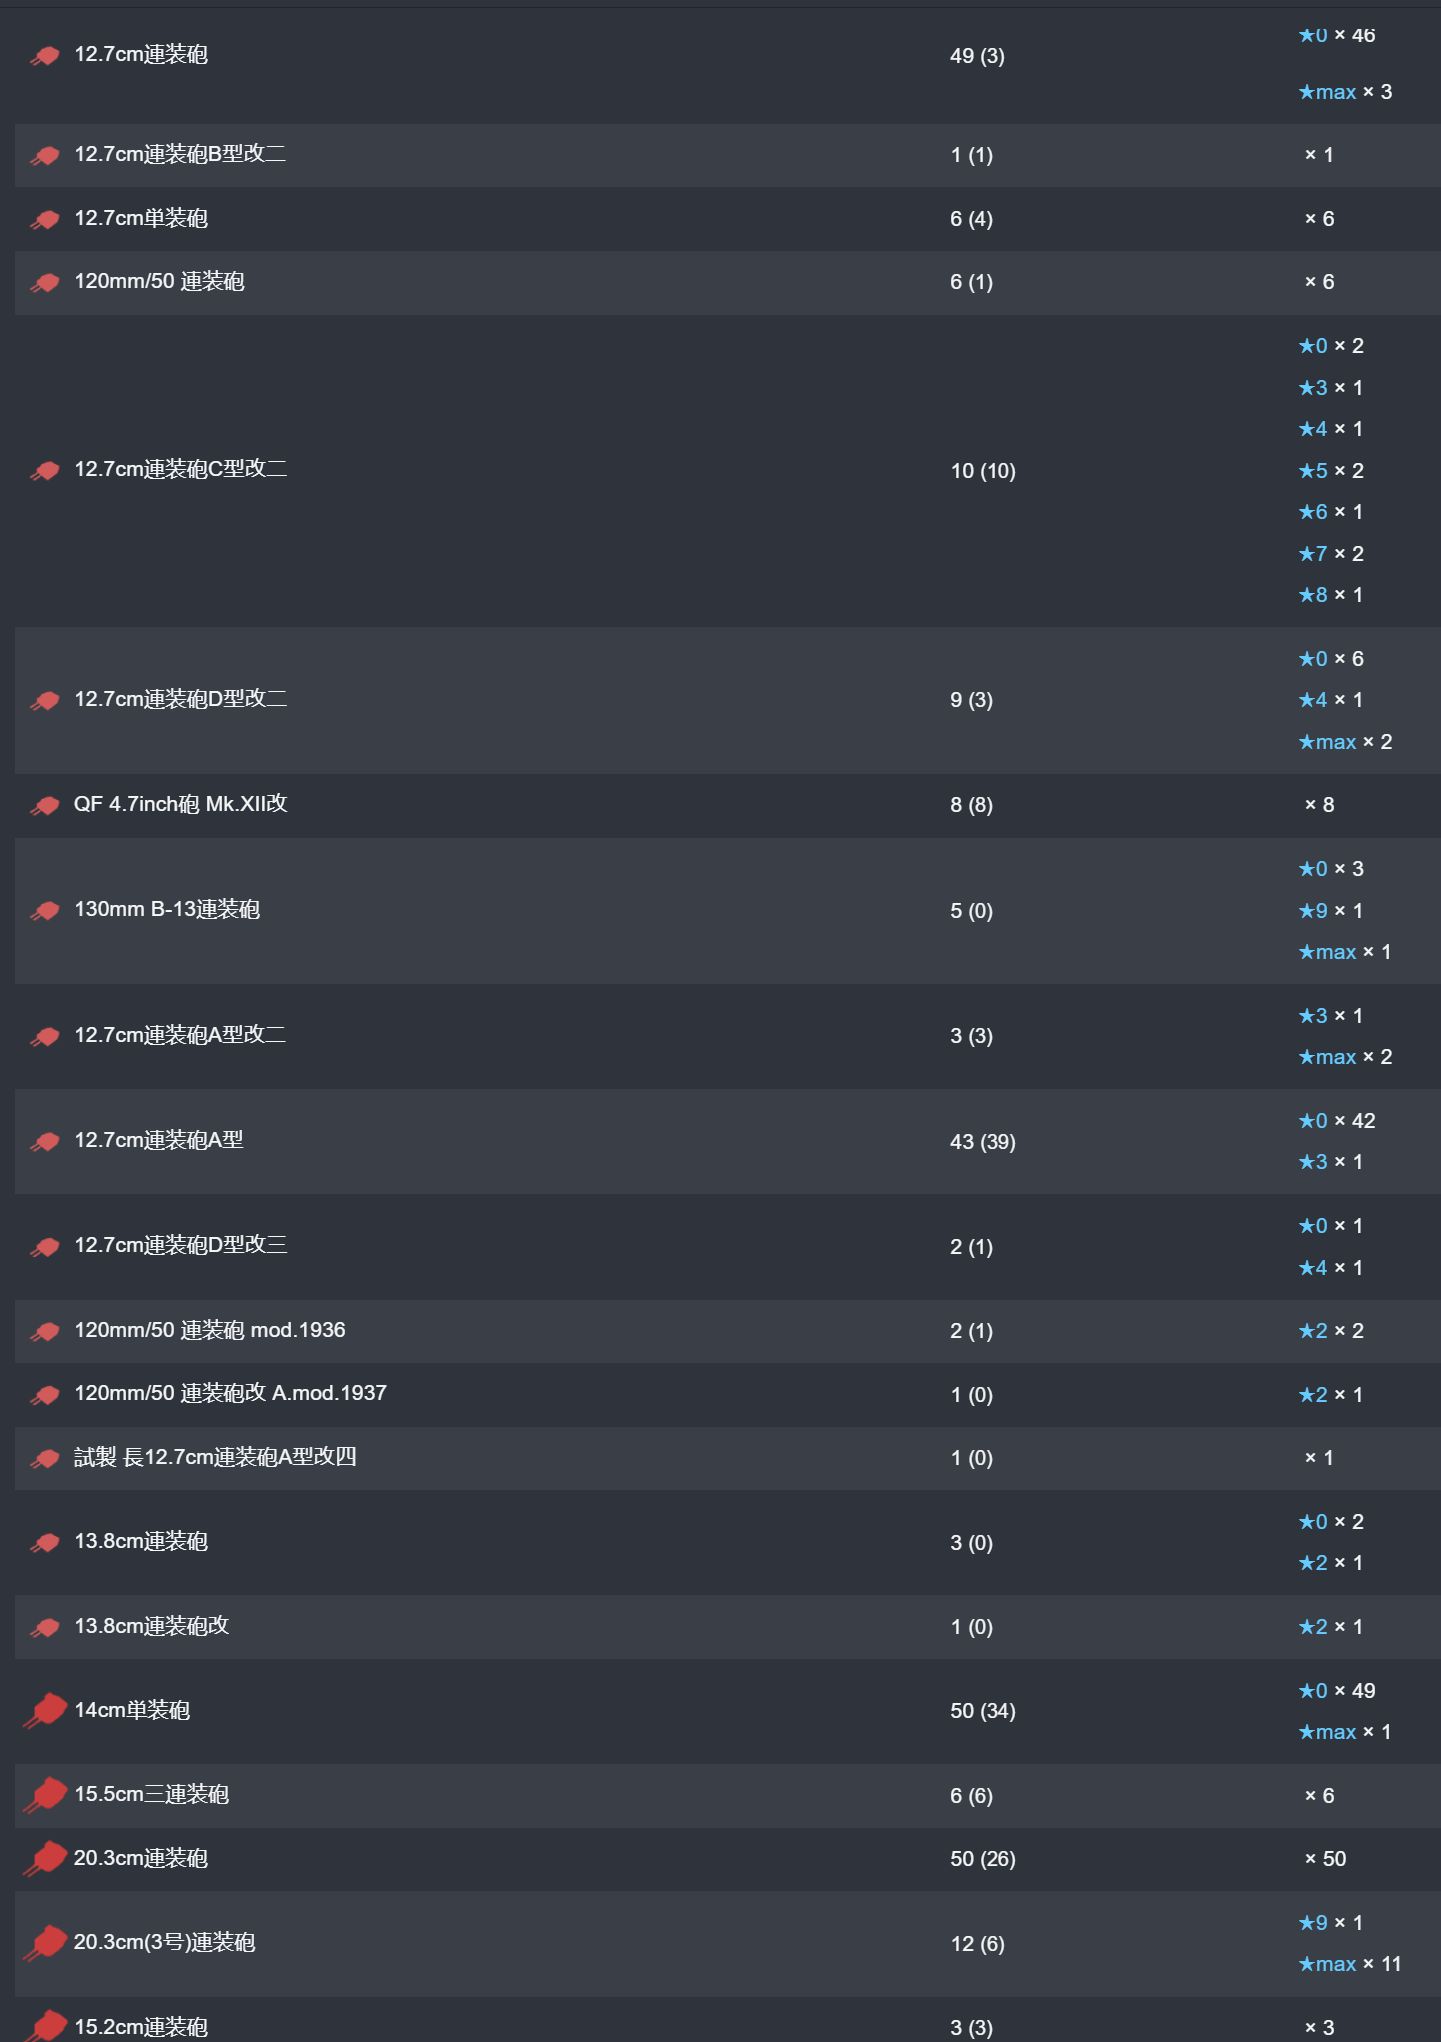1441x2042 pixels.
Task: Click the gun icon beside 12.7cm連装砲B型改二
Action: [x=45, y=156]
